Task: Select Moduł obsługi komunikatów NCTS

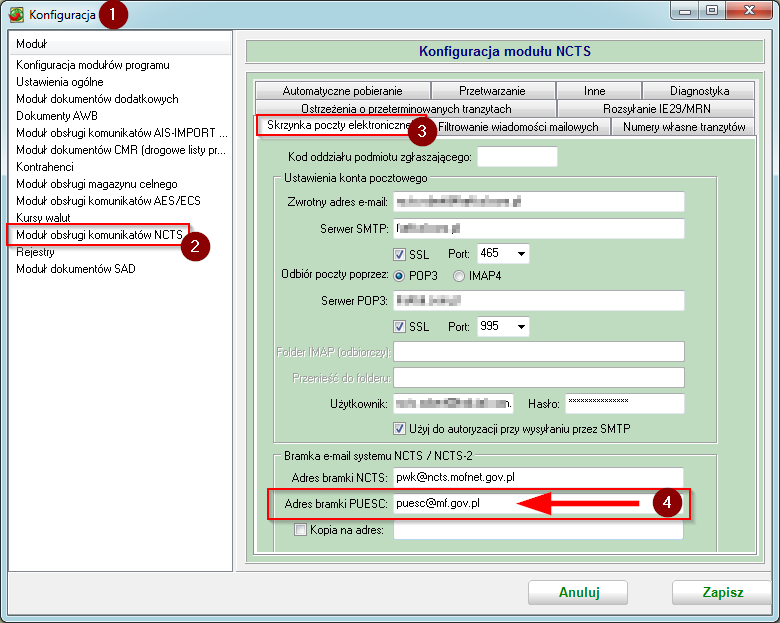Action: point(99,234)
